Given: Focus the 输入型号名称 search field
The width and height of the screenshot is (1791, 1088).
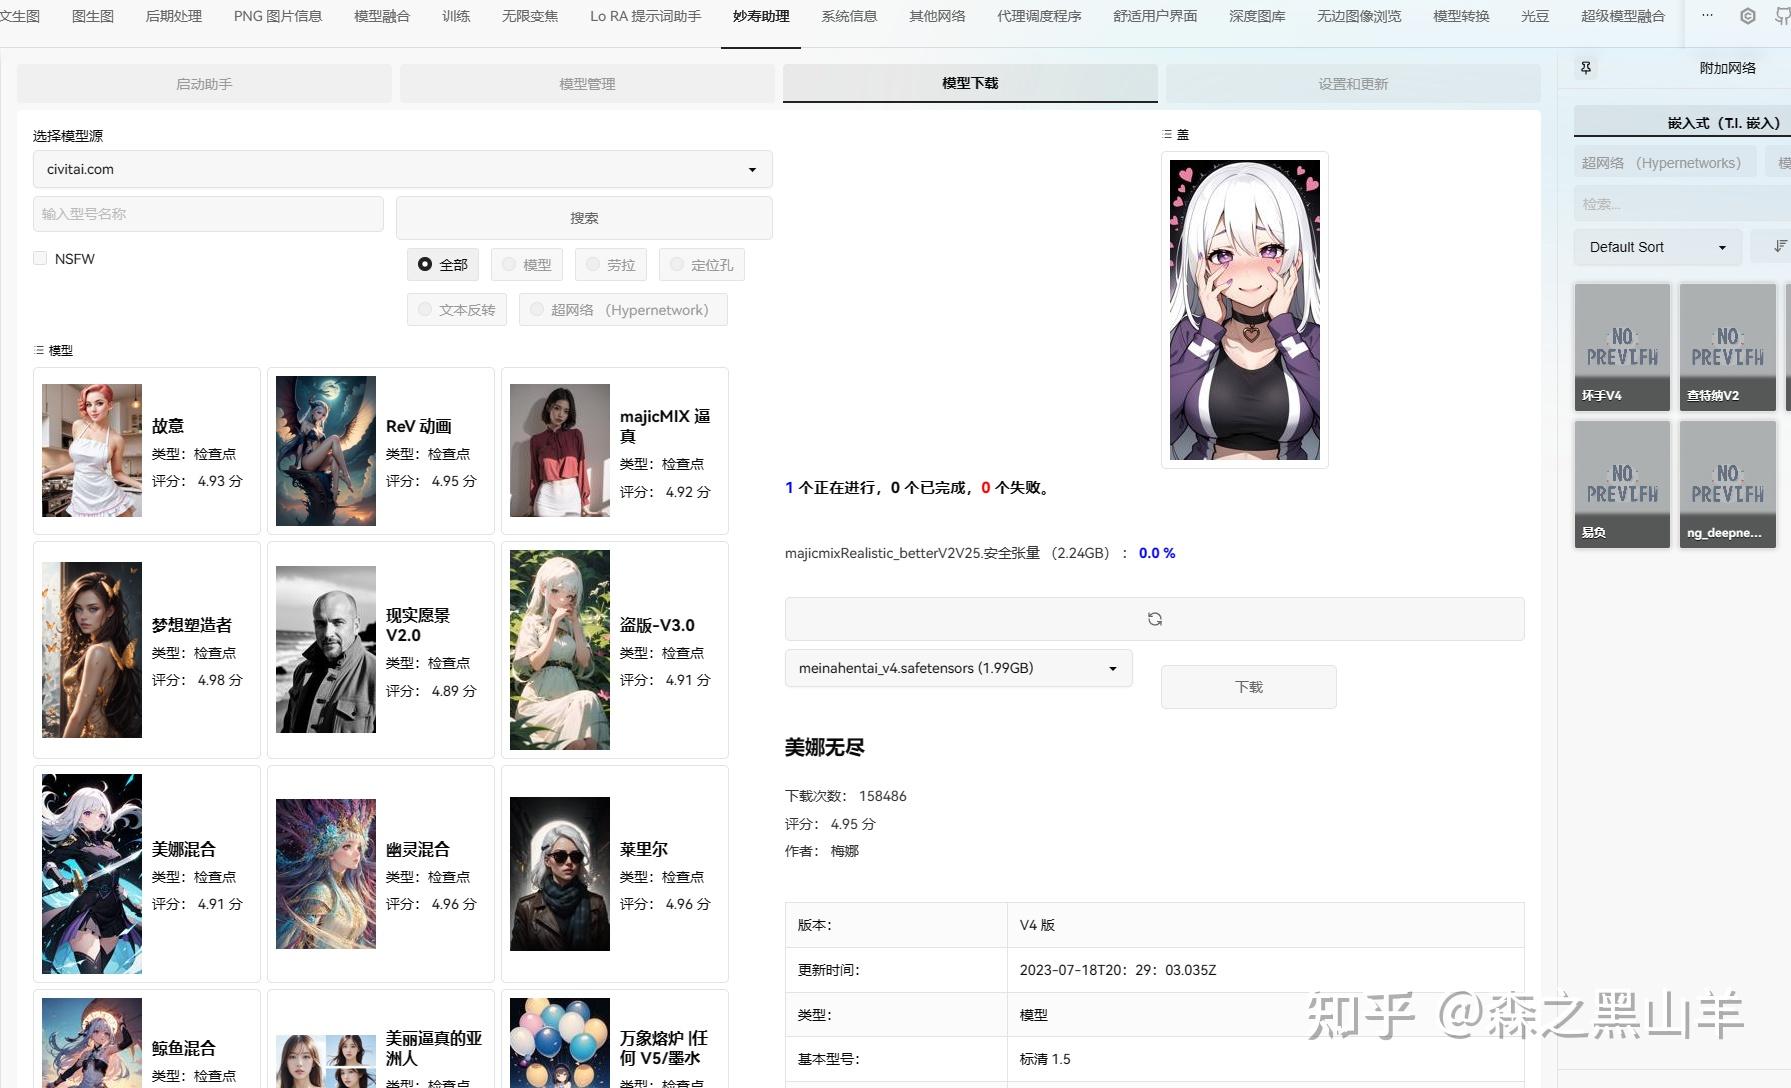Looking at the screenshot, I should click(208, 214).
